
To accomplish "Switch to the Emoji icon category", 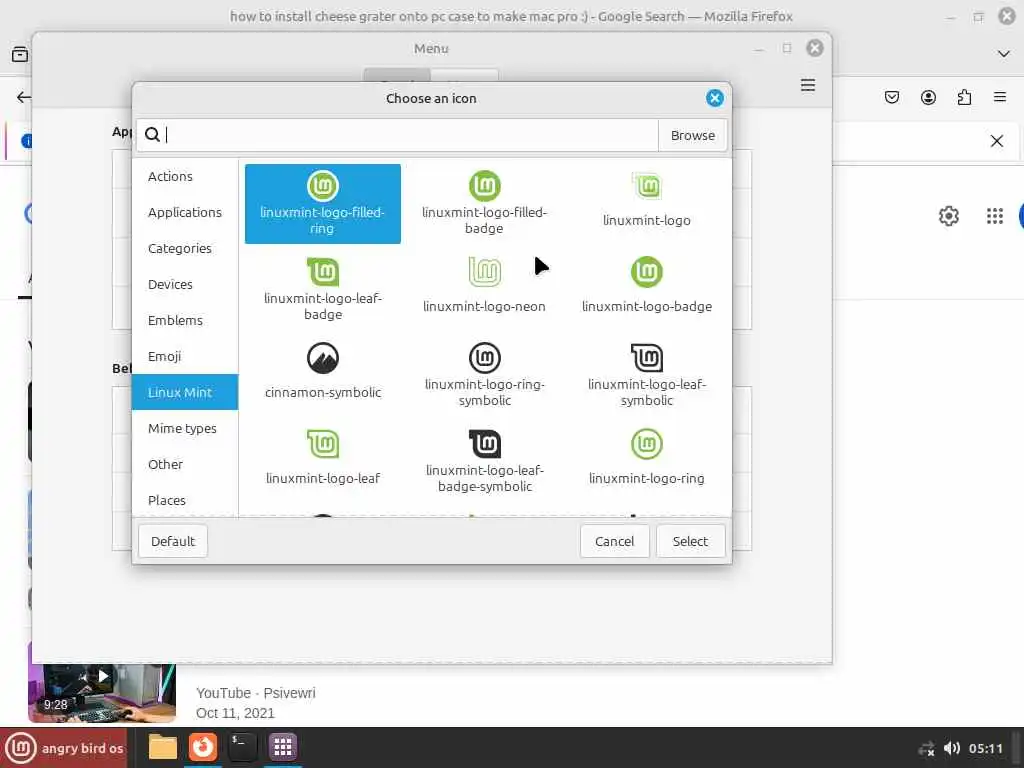I will 185,356.
